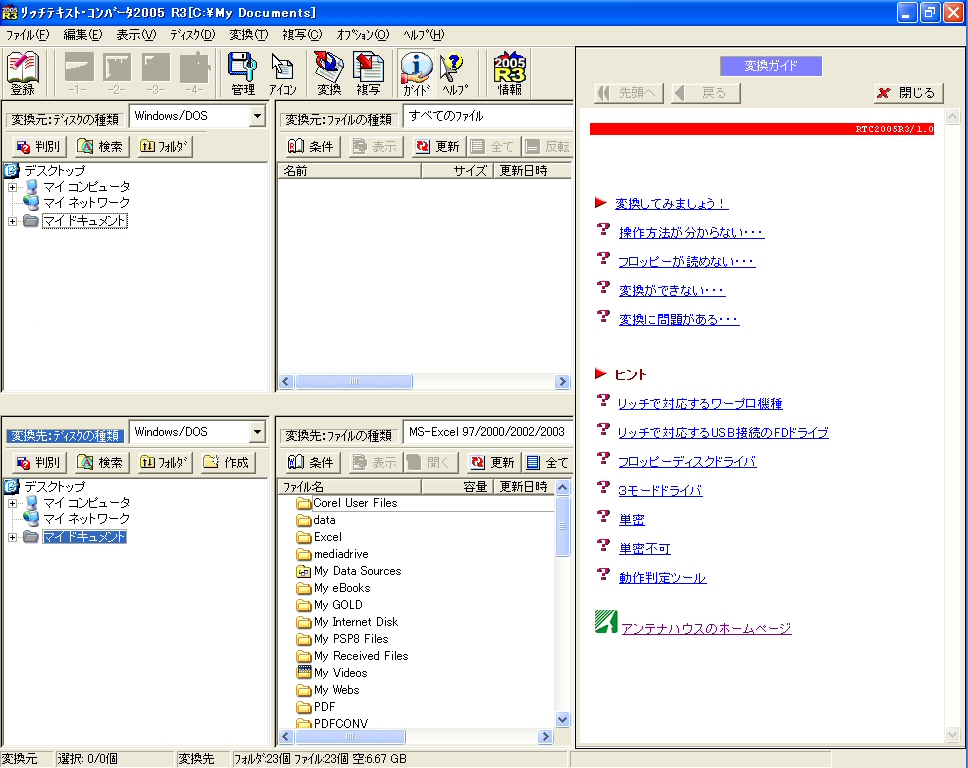The height and width of the screenshot is (768, 968).
Task: Open the フロッピーディスクドライバ link
Action: 687,461
